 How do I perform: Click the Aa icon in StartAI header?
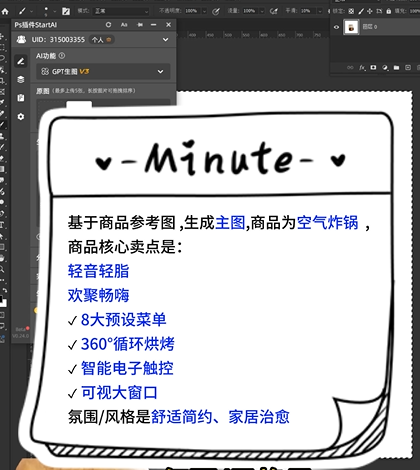(124, 25)
